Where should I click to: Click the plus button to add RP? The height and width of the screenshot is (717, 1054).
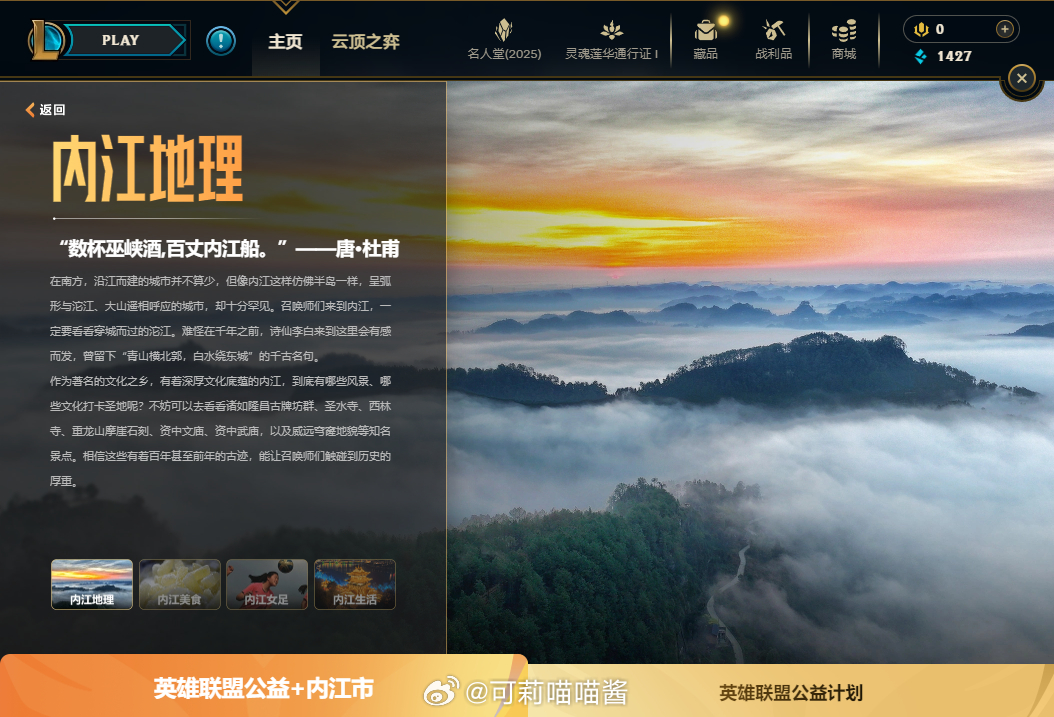1004,29
